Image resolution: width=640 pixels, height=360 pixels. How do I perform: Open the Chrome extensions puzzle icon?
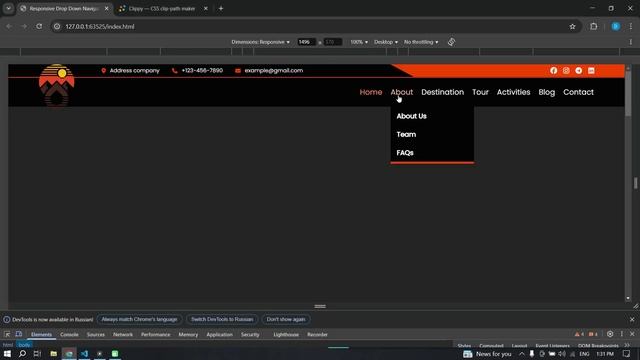593,27
